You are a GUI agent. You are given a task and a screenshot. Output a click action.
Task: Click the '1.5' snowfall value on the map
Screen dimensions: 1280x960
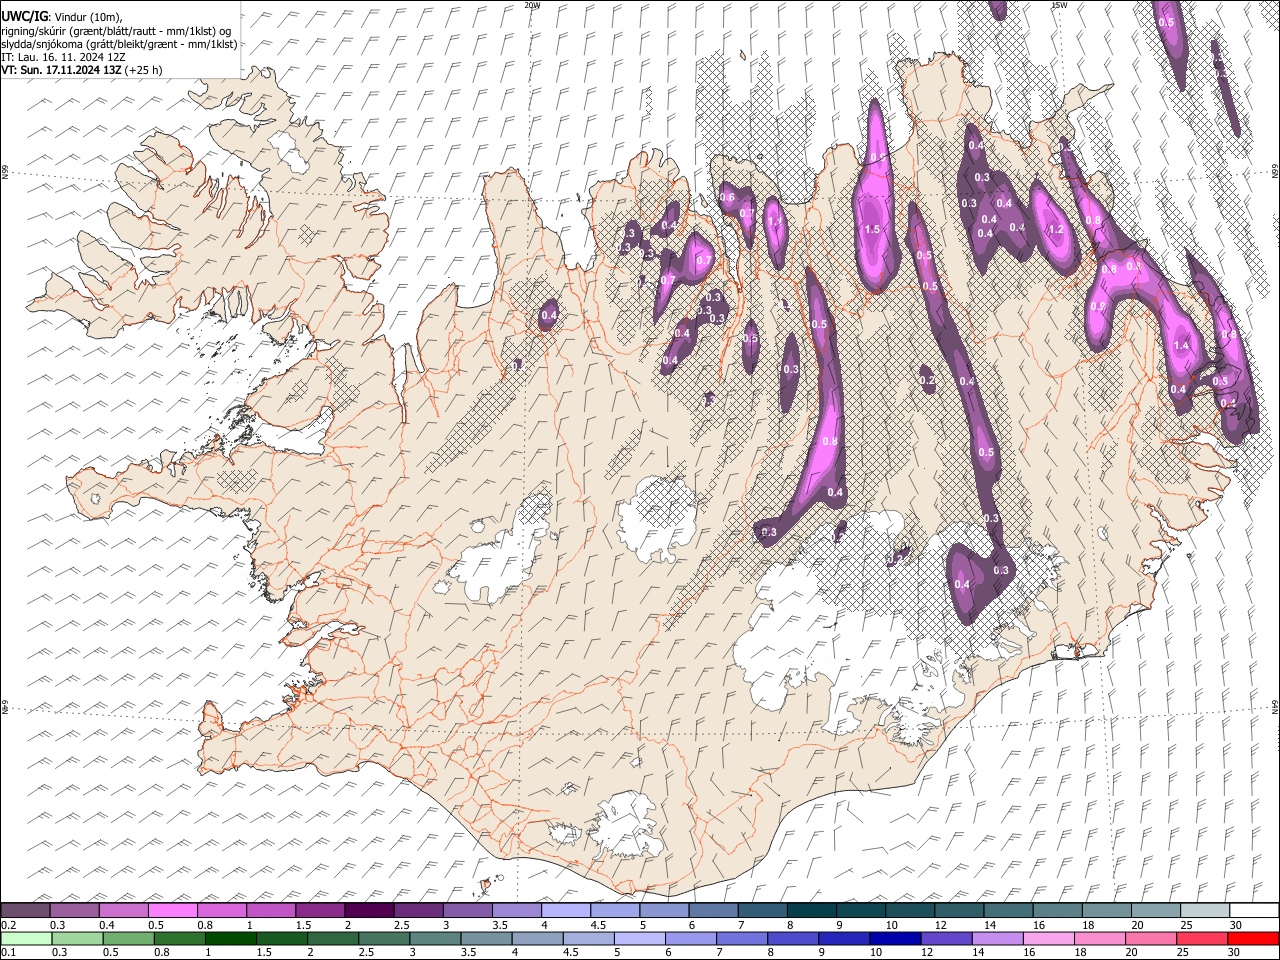pos(872,229)
